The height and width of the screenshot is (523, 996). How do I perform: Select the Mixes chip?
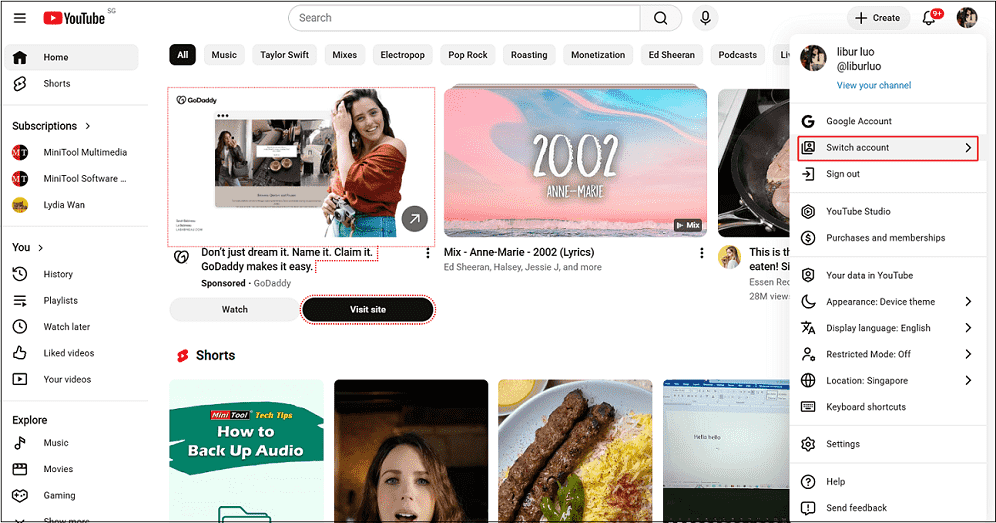345,55
